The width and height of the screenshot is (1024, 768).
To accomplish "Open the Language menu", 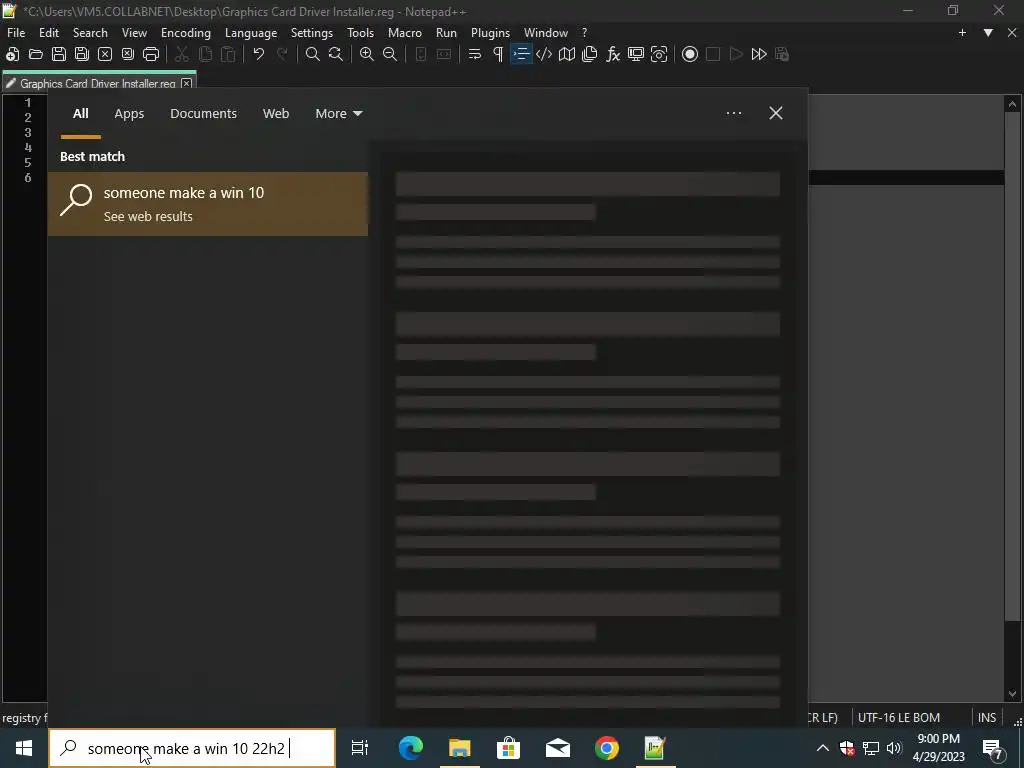I will pyautogui.click(x=251, y=33).
